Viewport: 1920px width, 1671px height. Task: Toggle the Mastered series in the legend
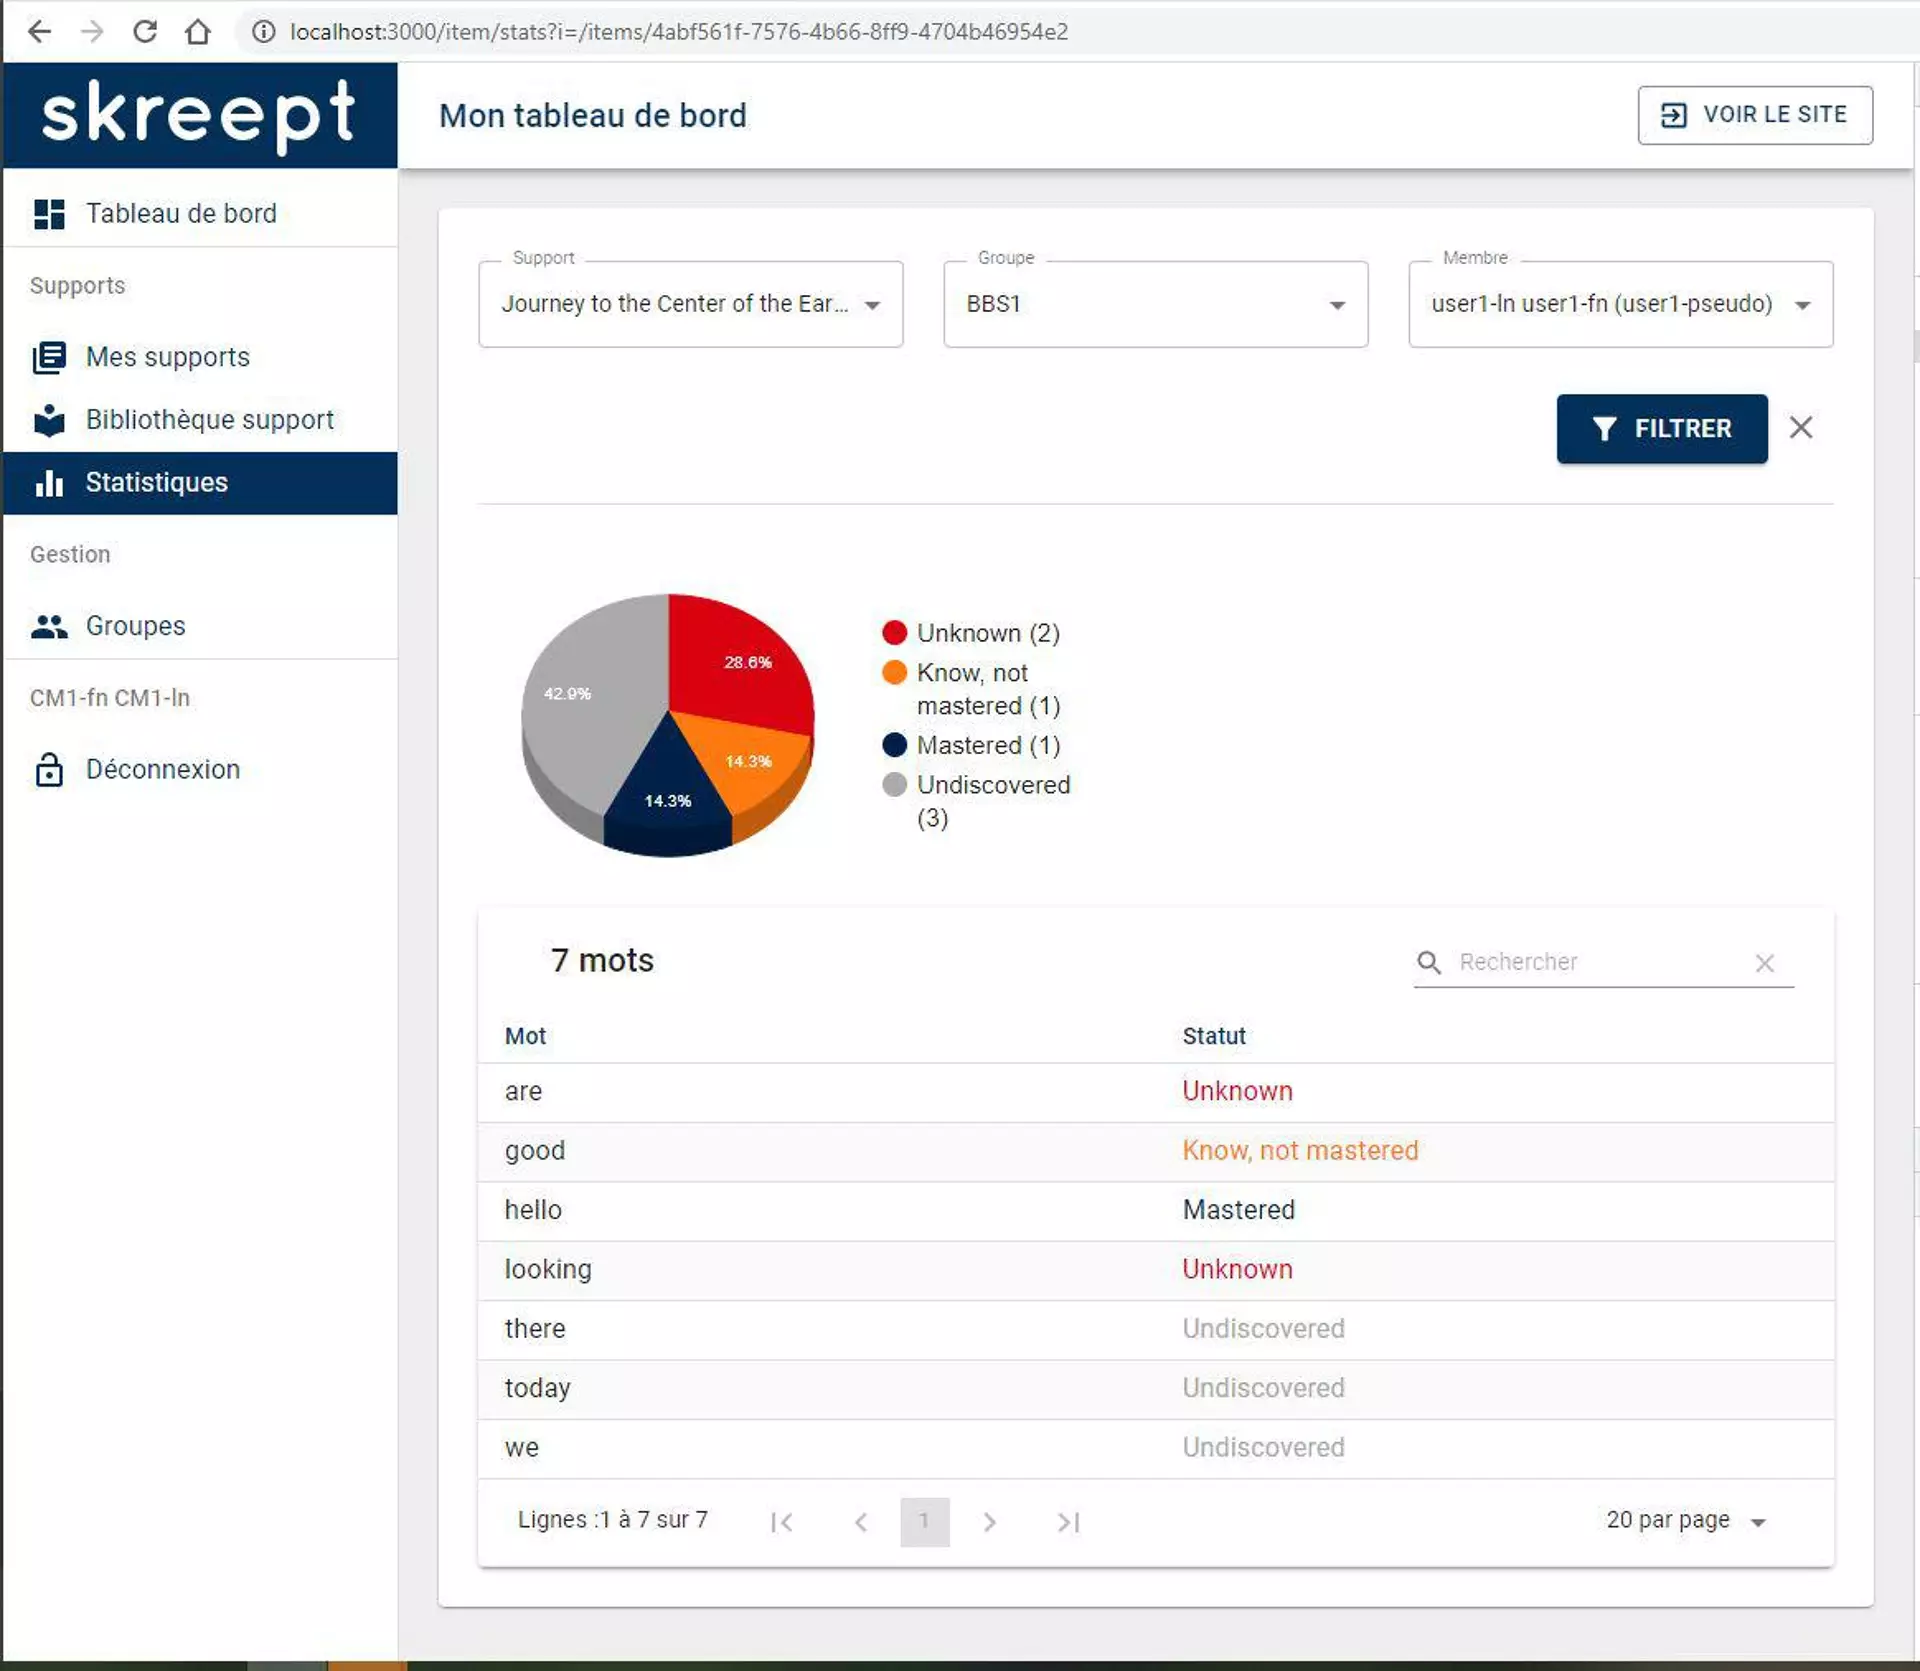[896, 745]
